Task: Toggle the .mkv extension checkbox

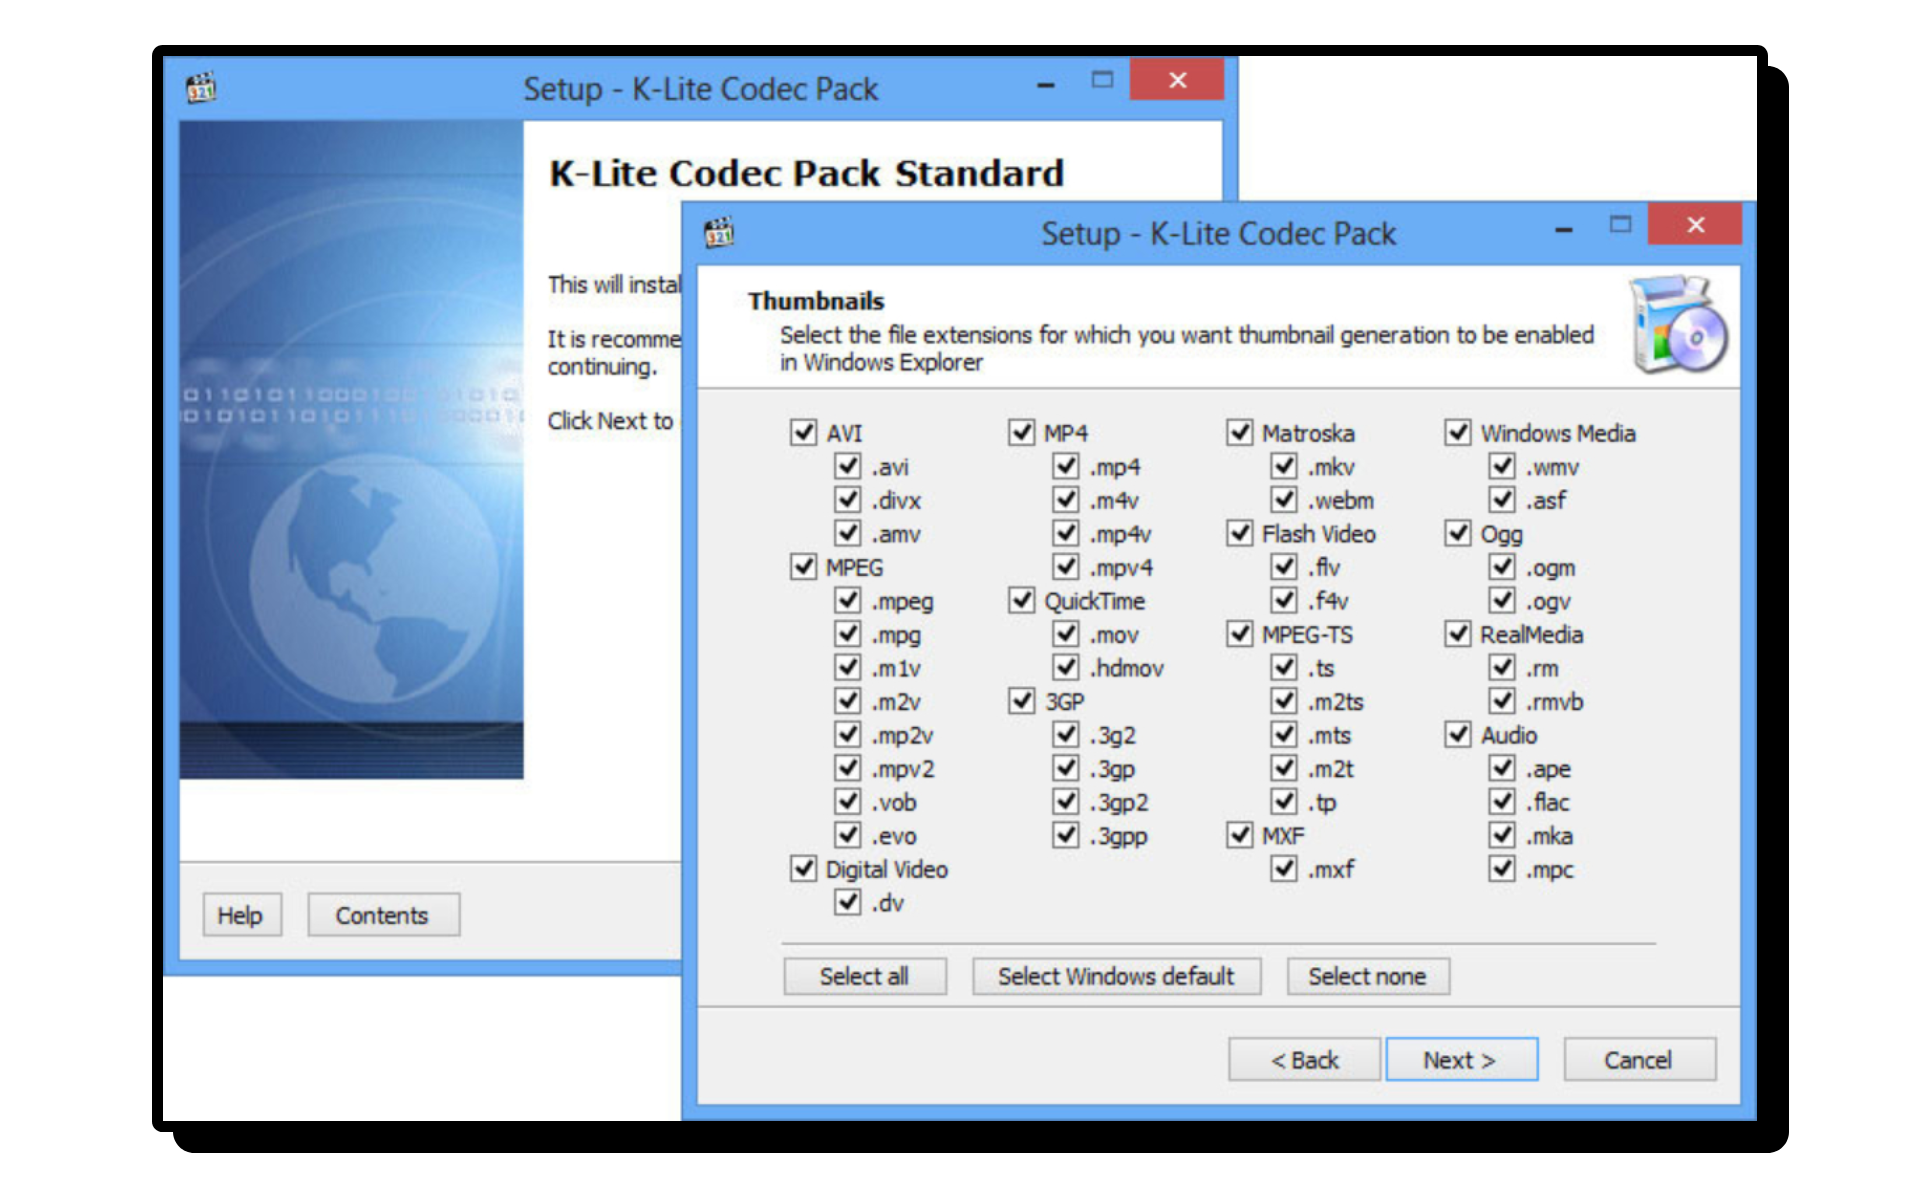Action: pos(1284,466)
